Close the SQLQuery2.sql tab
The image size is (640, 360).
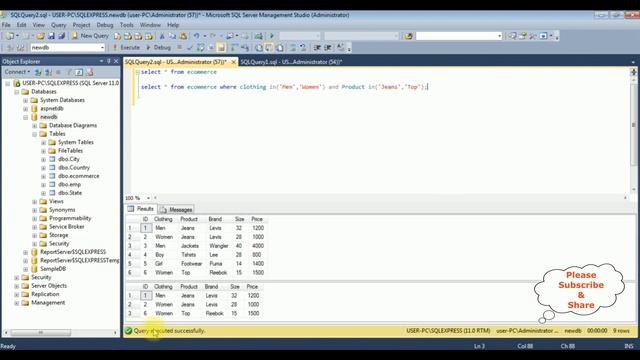(233, 62)
